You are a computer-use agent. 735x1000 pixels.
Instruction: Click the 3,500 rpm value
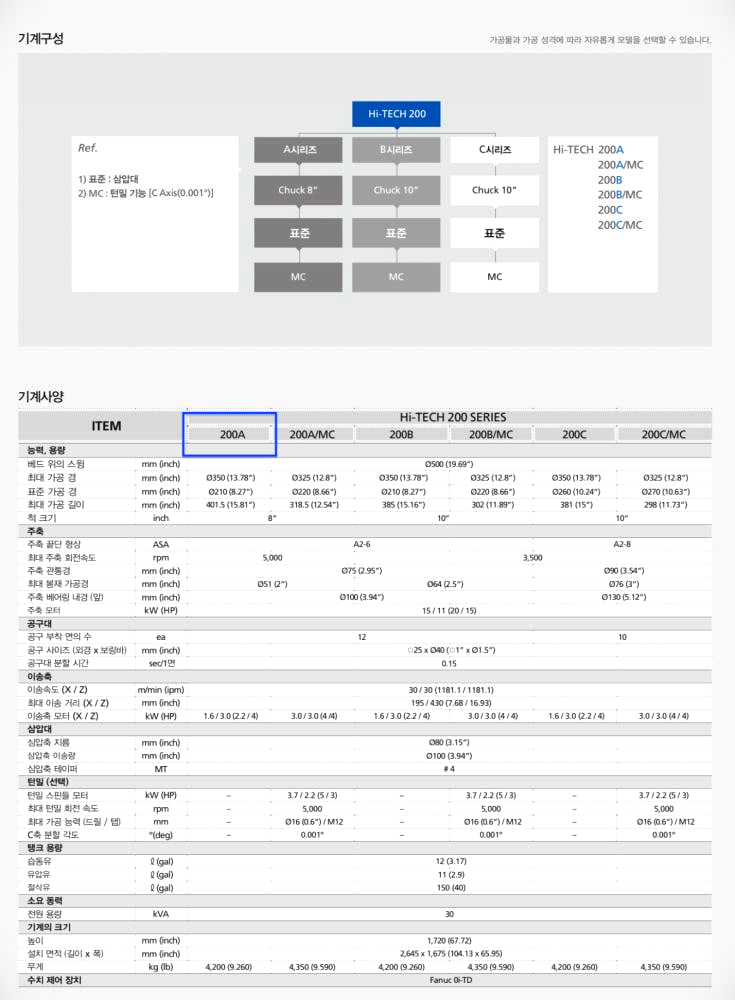click(x=533, y=558)
